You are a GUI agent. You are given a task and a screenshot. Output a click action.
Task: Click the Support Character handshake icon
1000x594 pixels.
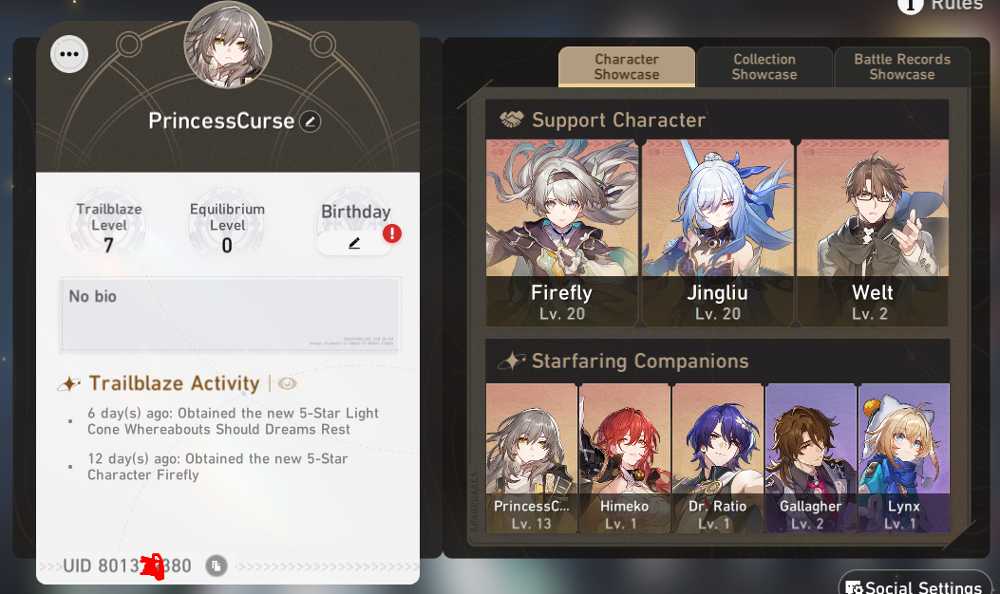[x=511, y=119]
